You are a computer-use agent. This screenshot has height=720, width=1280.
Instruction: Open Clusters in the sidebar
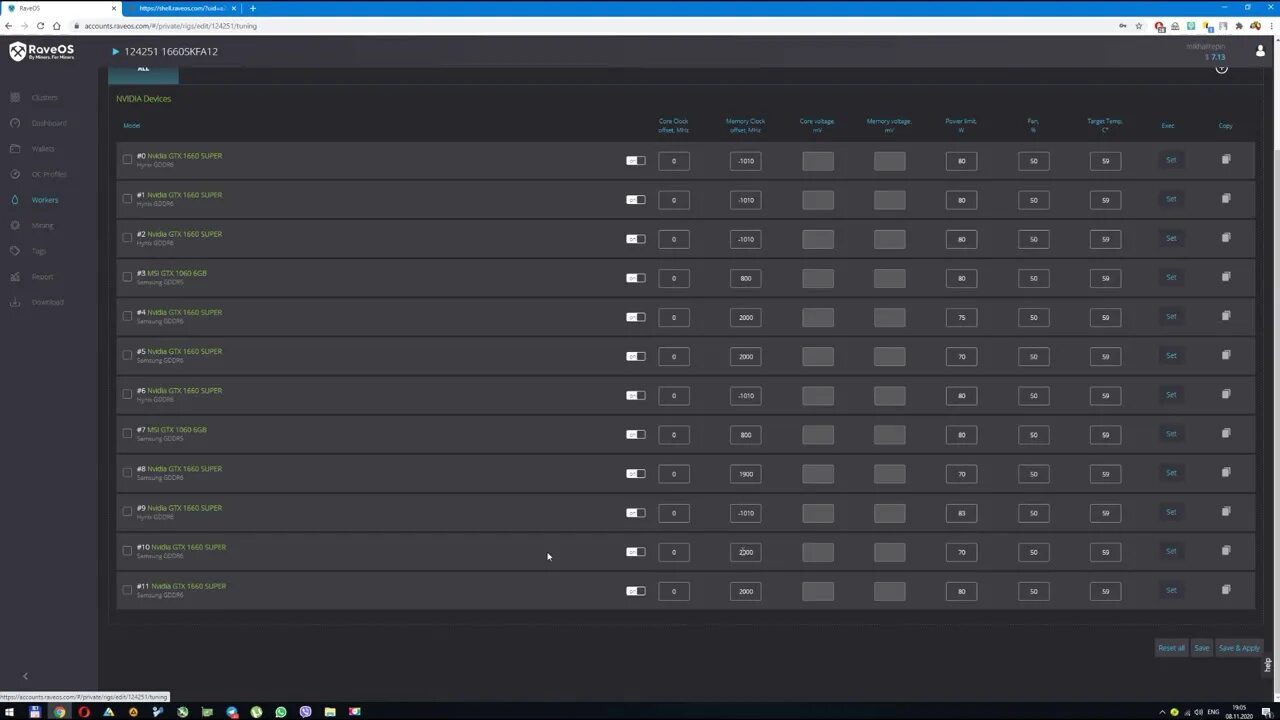point(44,97)
